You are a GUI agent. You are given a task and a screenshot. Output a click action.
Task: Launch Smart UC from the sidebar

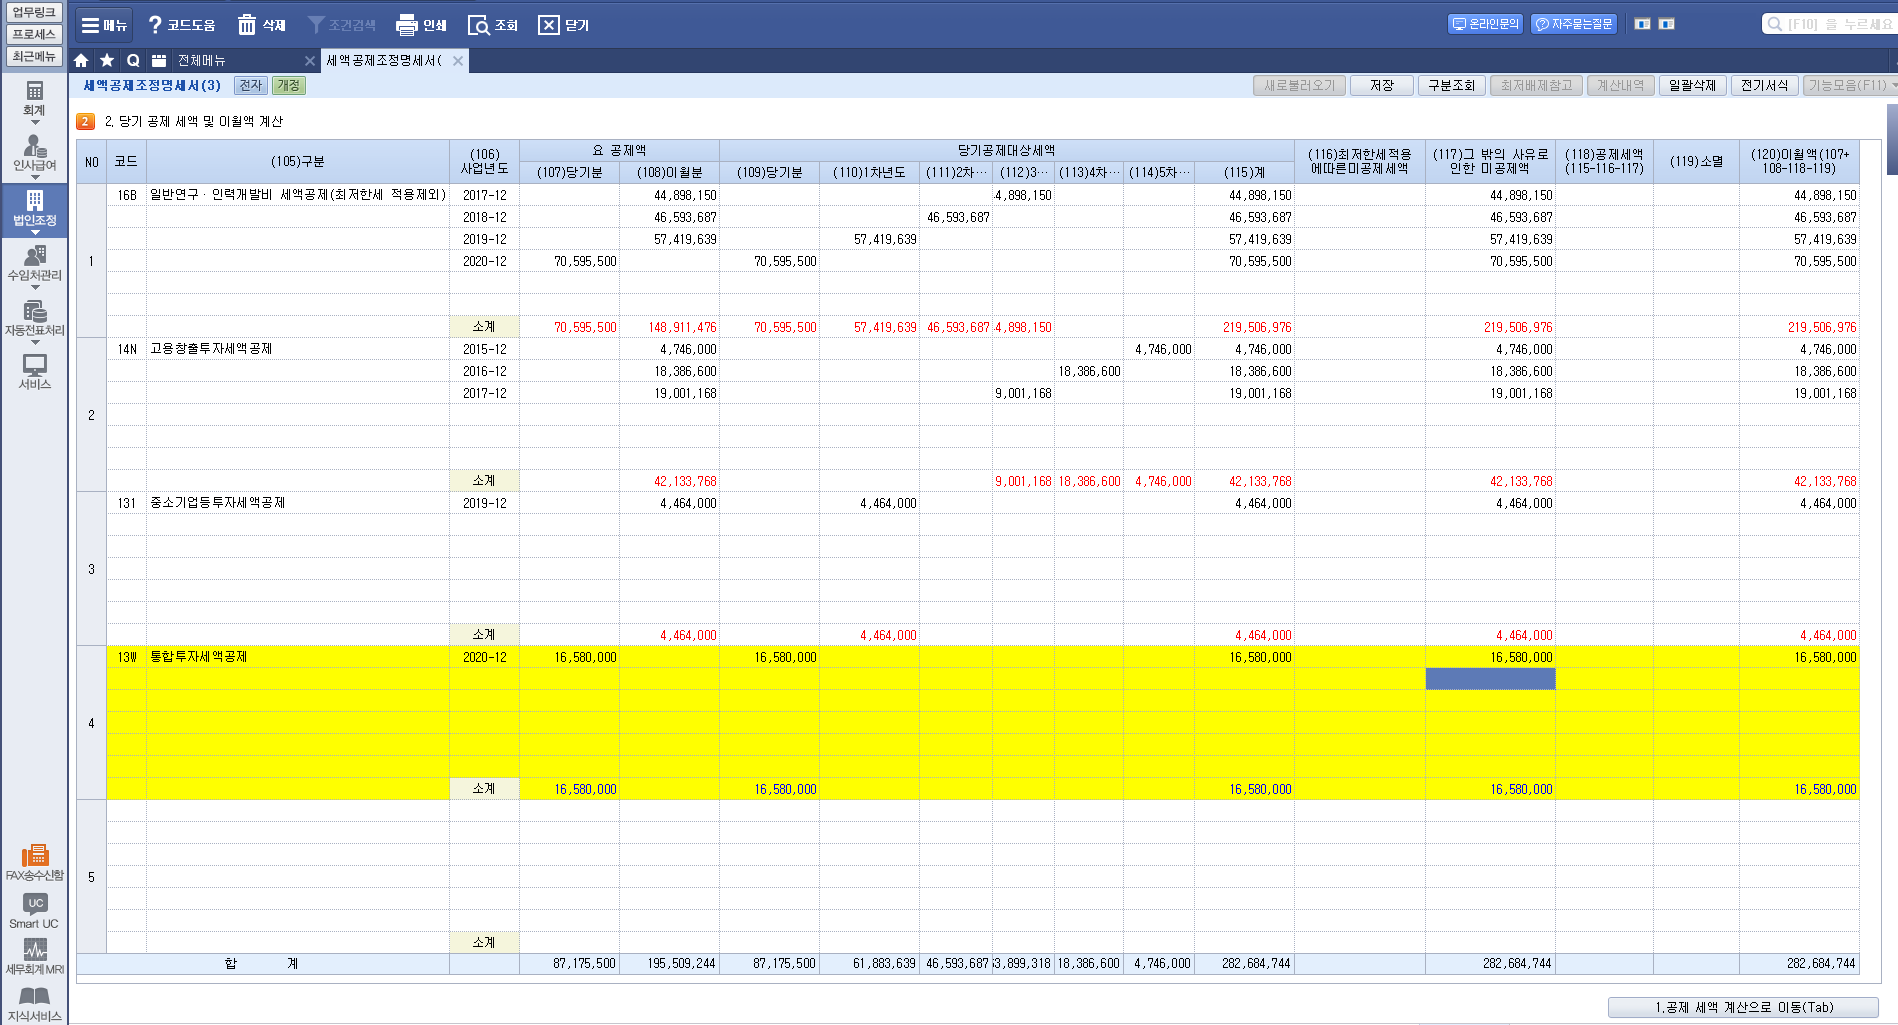34,911
